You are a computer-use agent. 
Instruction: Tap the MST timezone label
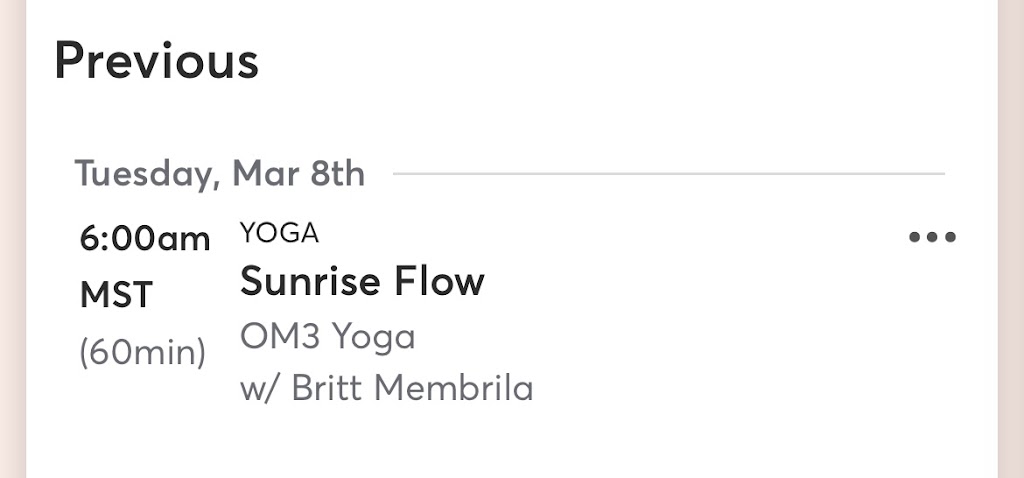[116, 296]
